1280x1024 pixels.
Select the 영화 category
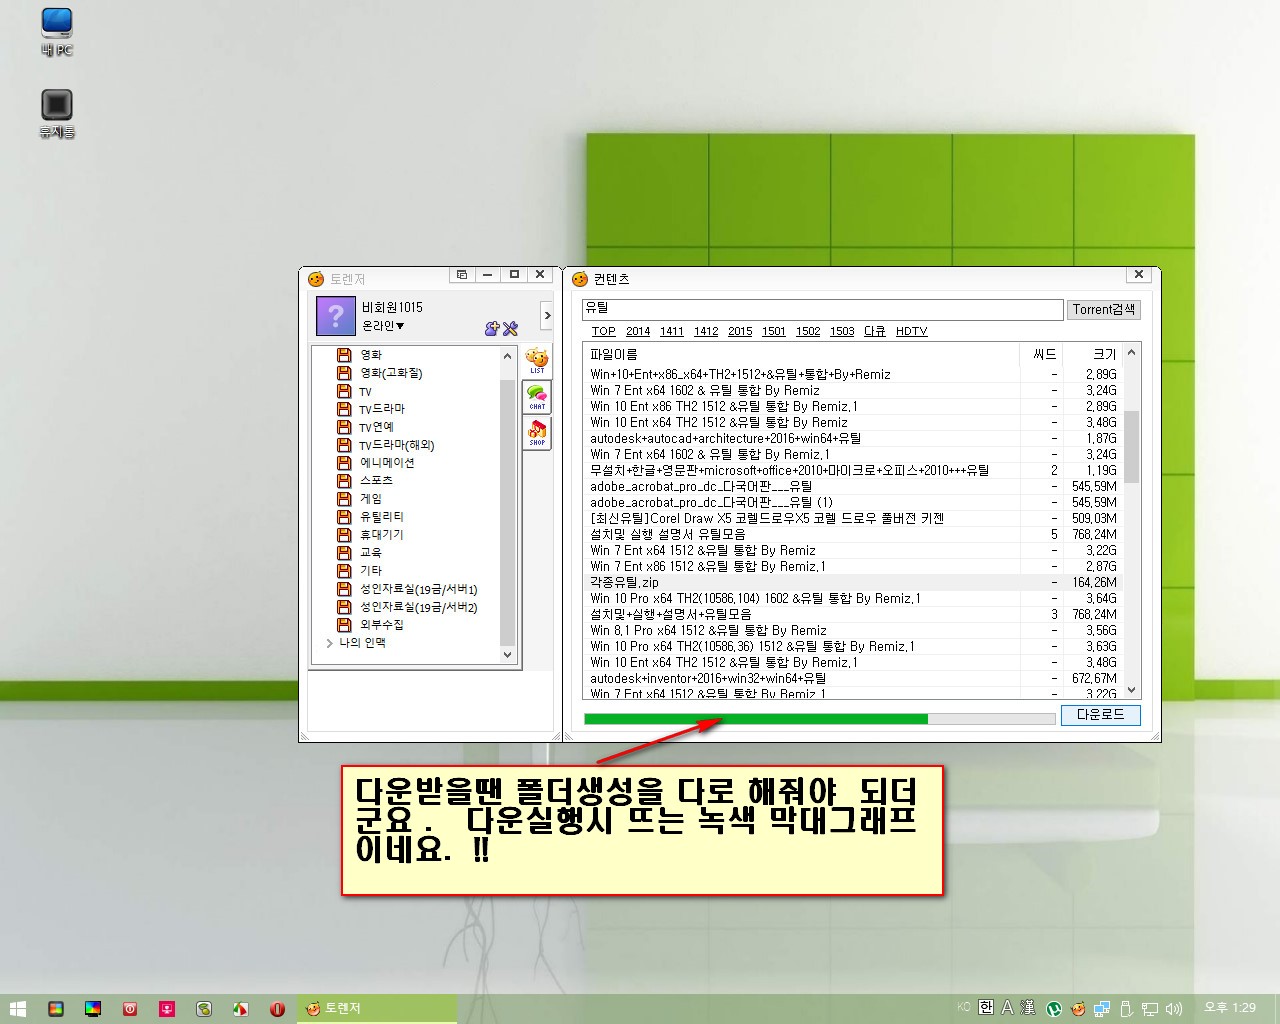(x=370, y=355)
